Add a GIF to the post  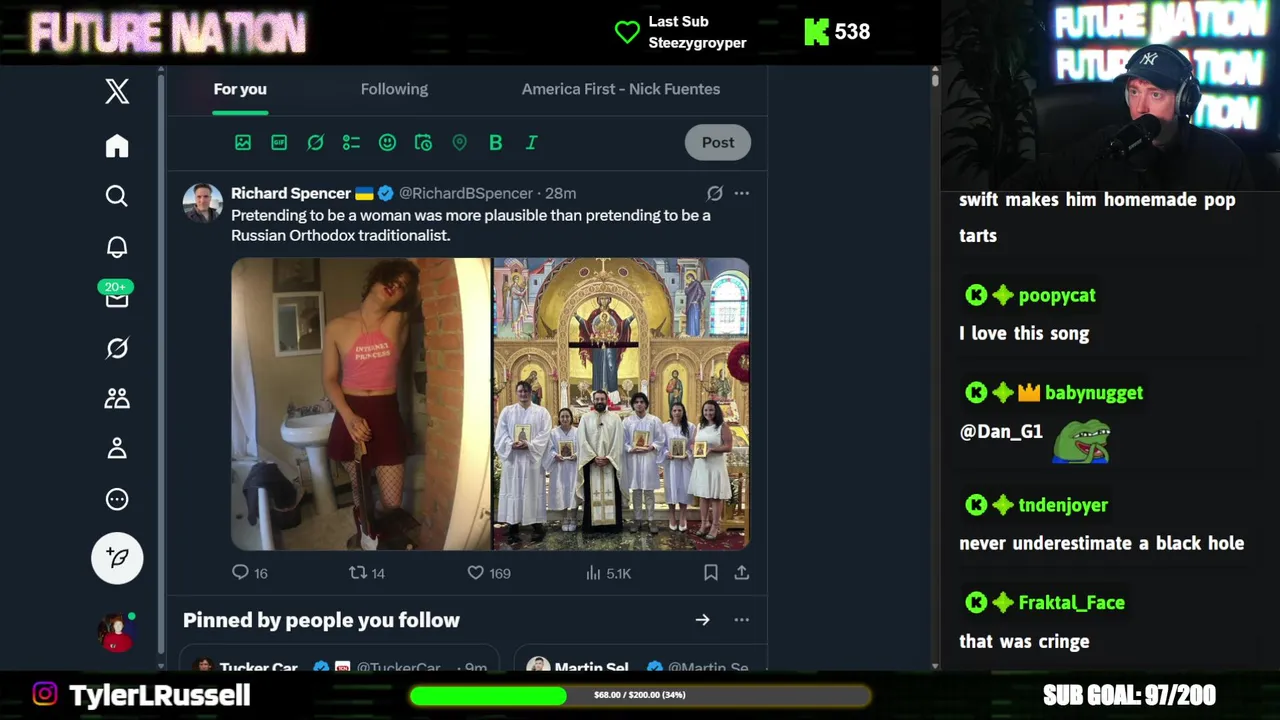(x=279, y=143)
